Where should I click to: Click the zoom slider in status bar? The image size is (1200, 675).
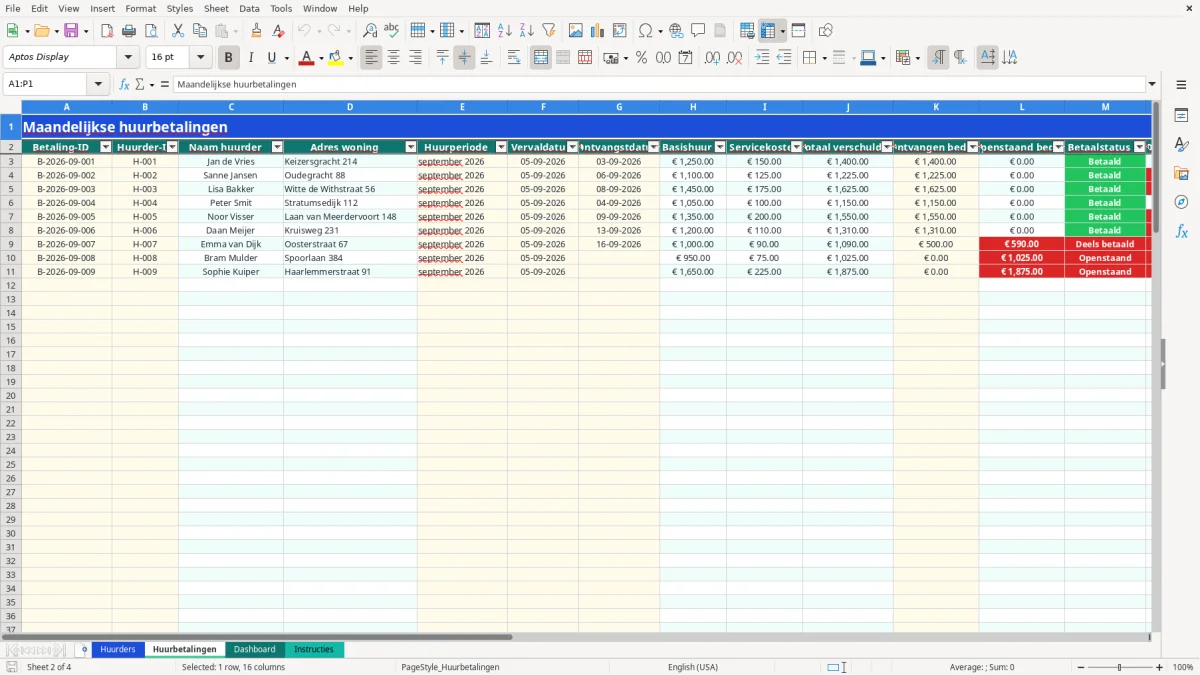[x=1120, y=667]
